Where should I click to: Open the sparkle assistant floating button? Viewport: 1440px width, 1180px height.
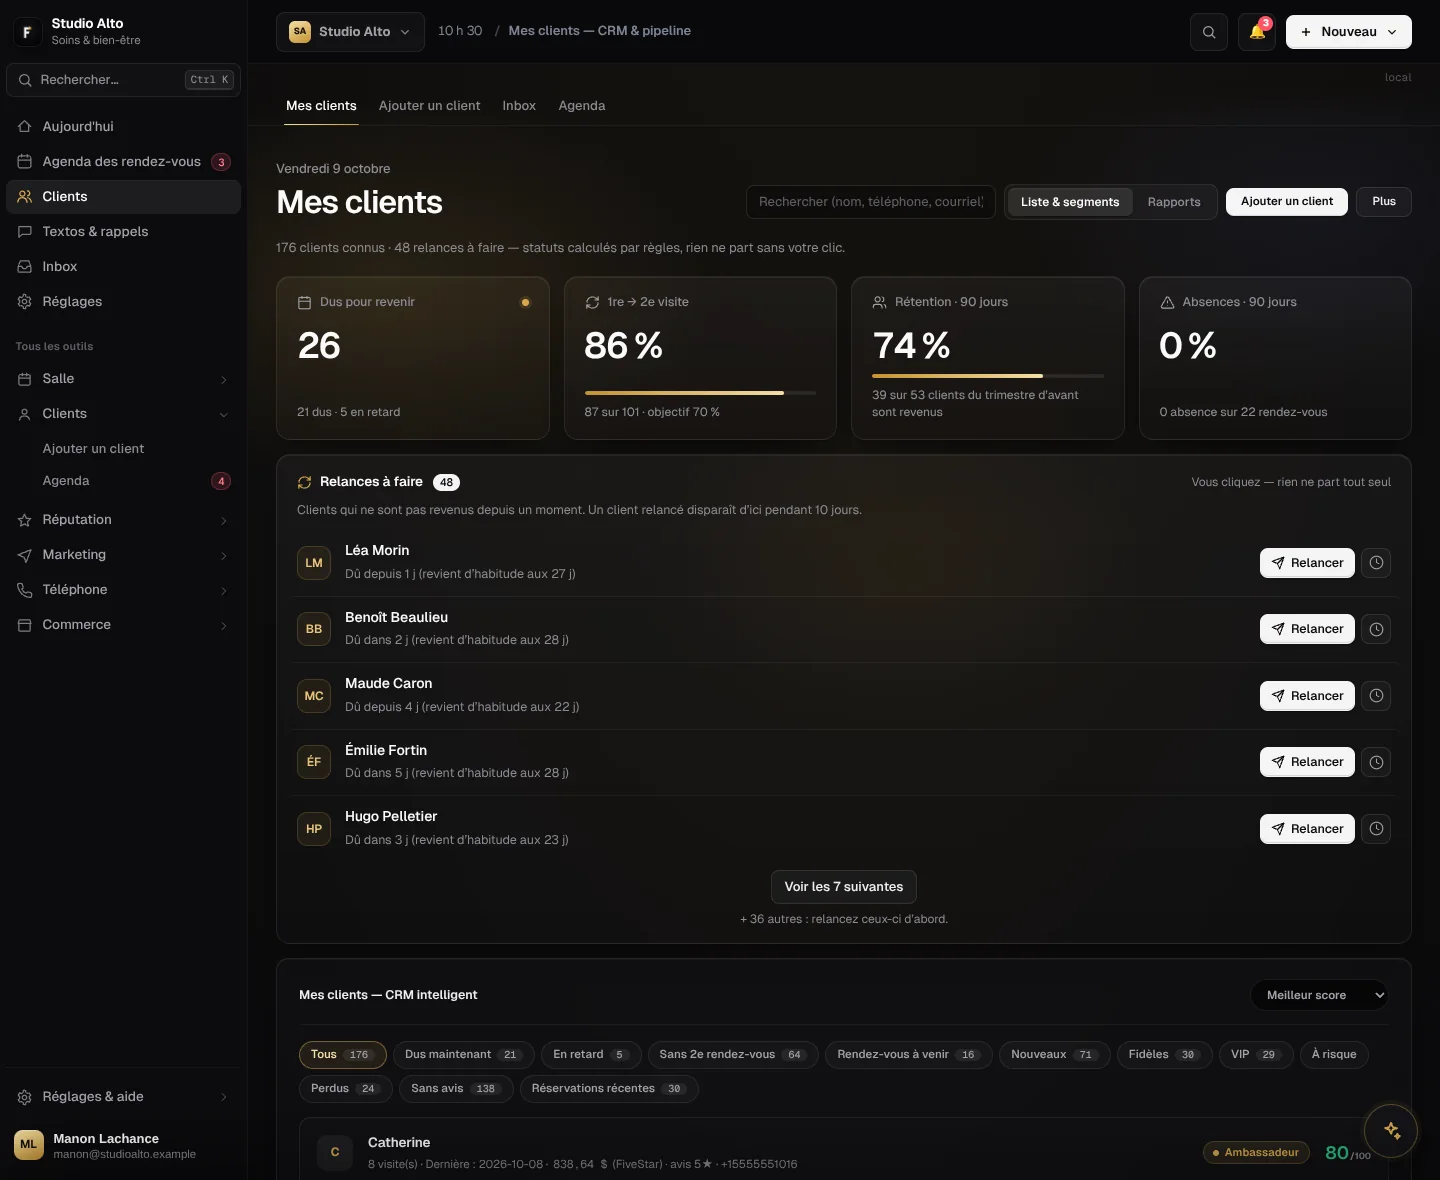tap(1391, 1131)
